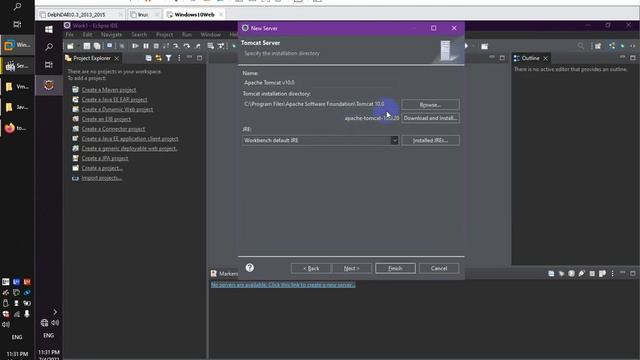This screenshot has width=640, height=360.
Task: Click the New toolbar icon in Eclipse
Action: pos(70,46)
